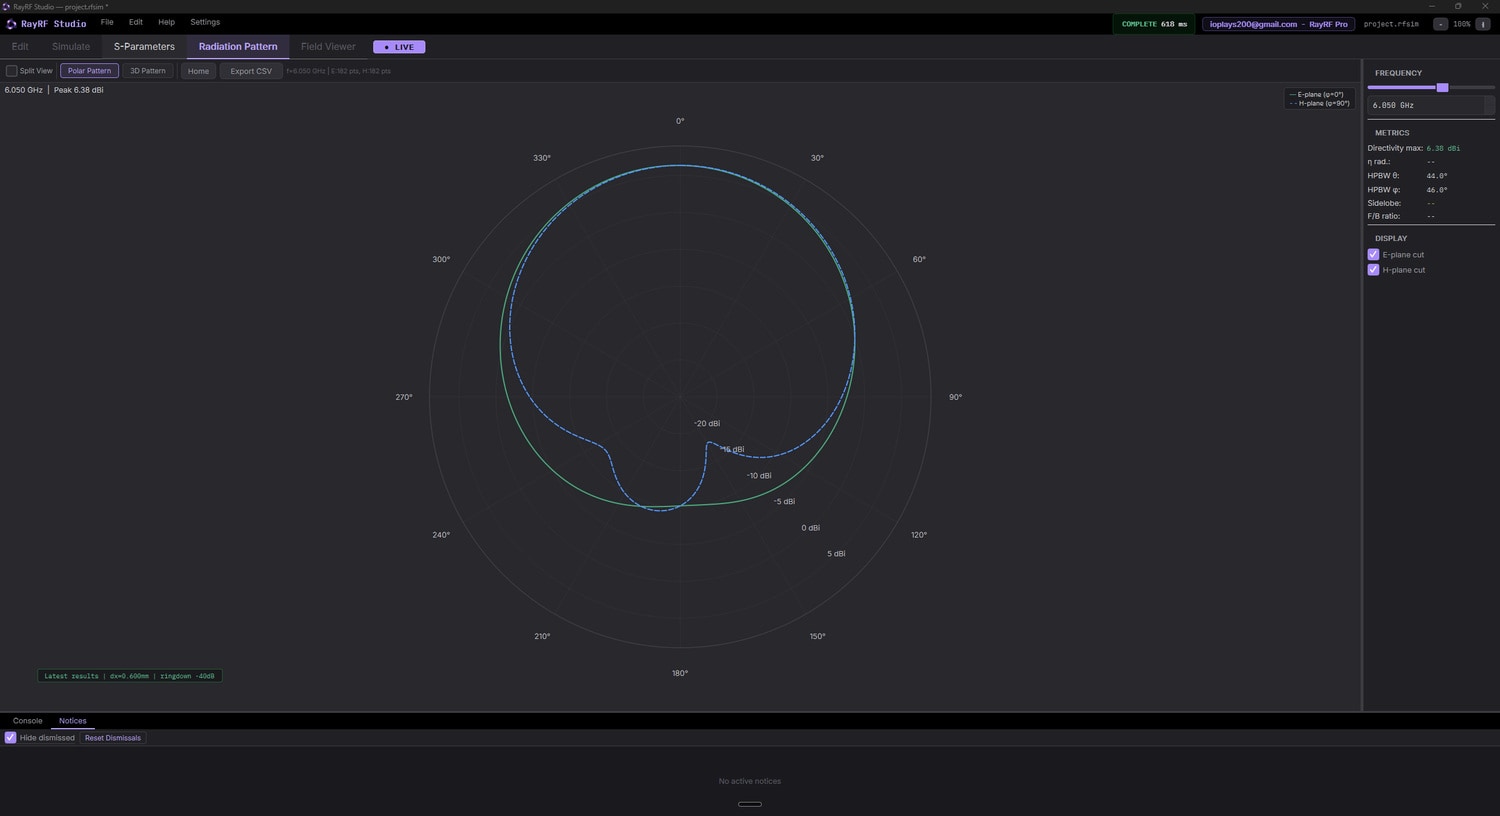Image resolution: width=1500 pixels, height=816 pixels.
Task: Click the project.rfsim file name
Action: (1391, 24)
